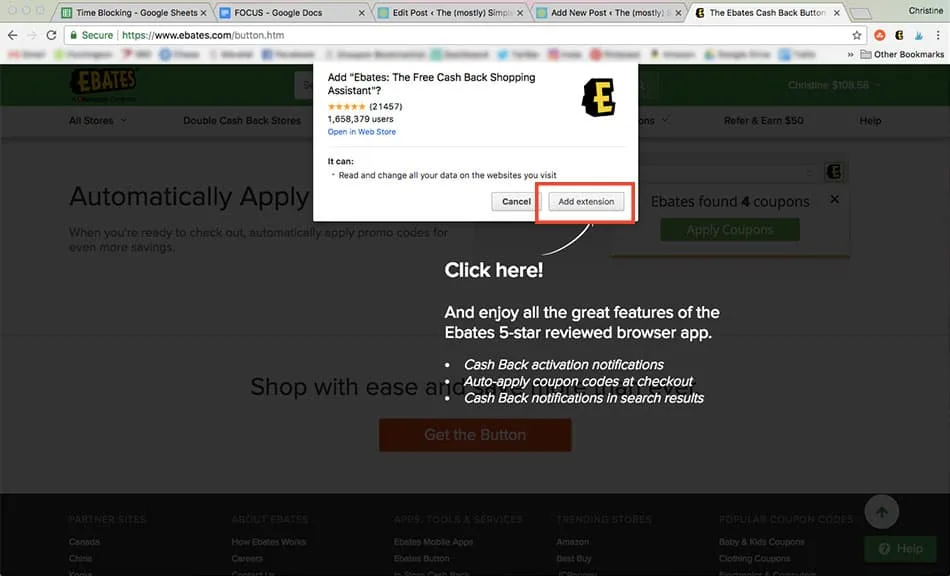Close the Time Blocking - Google Sheets tab
The image size is (950, 576).
204,13
